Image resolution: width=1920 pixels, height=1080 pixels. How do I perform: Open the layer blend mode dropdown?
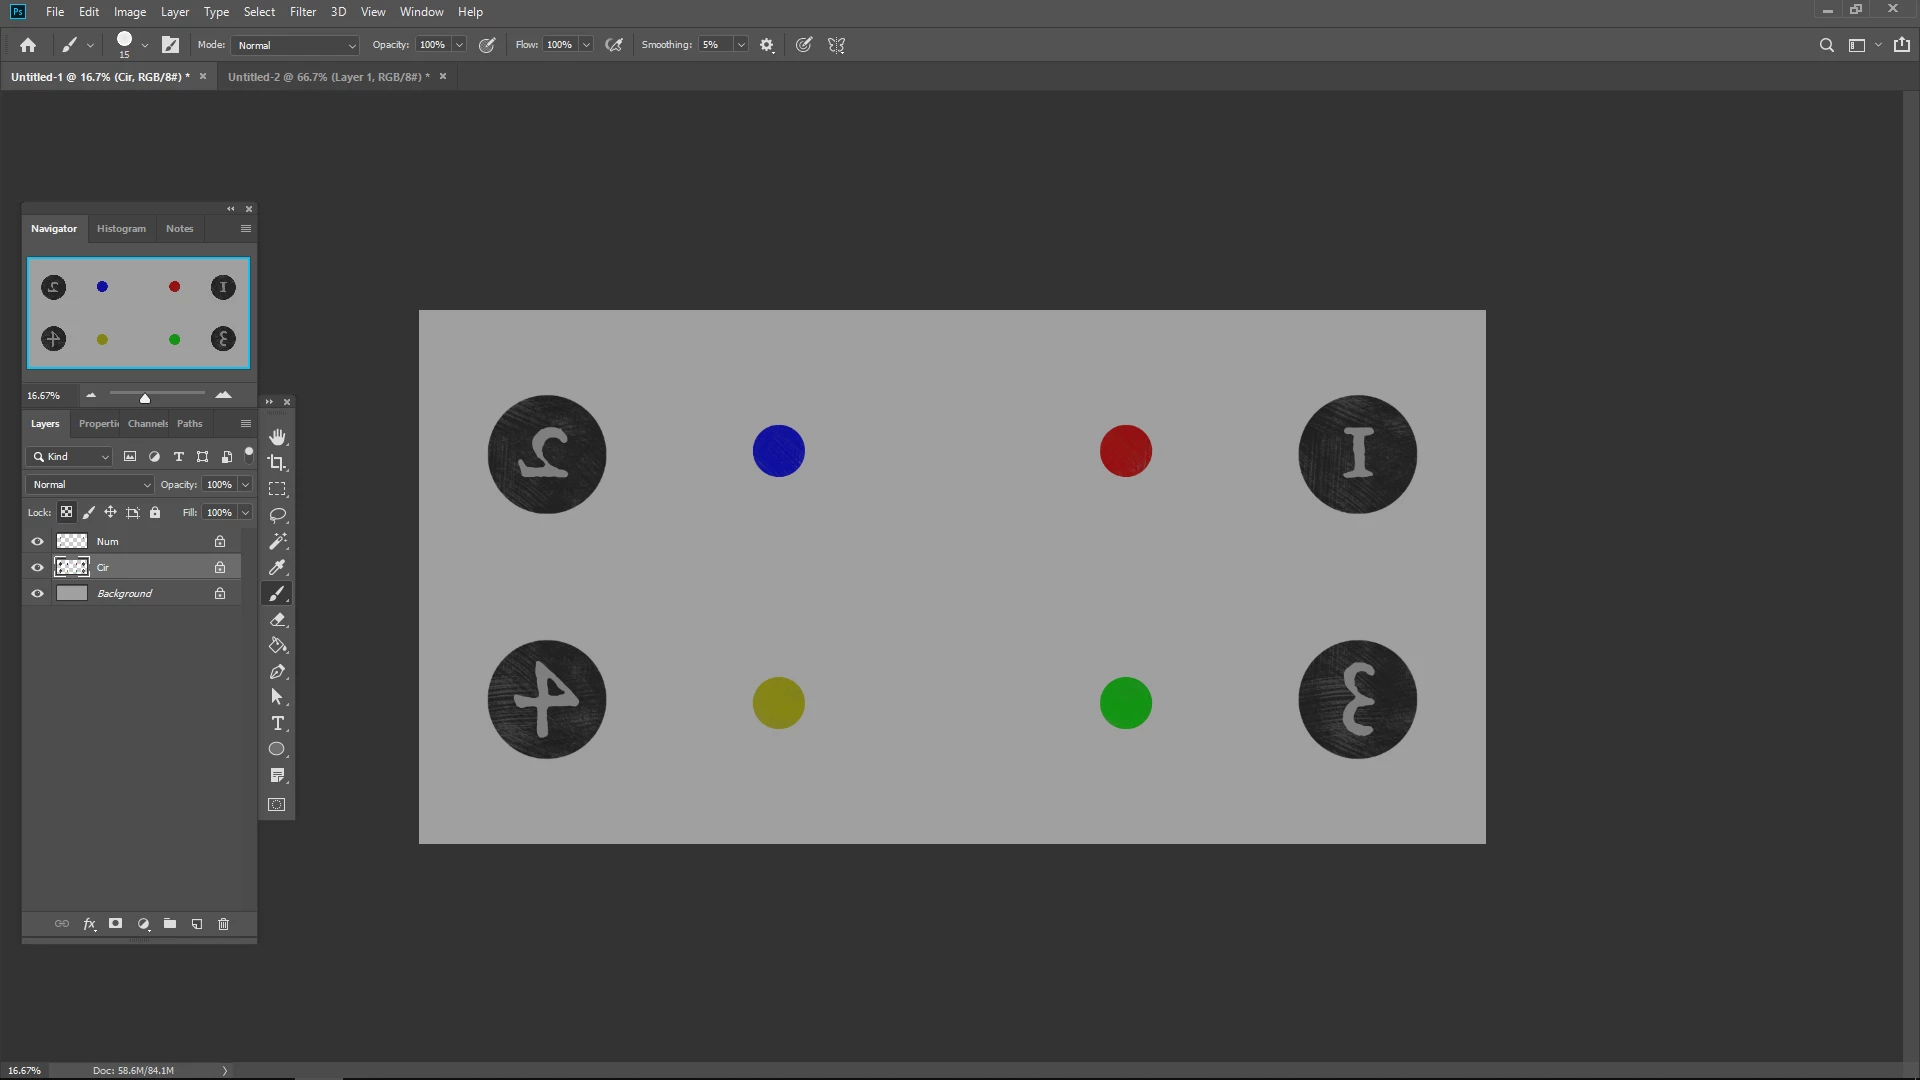[x=90, y=485]
